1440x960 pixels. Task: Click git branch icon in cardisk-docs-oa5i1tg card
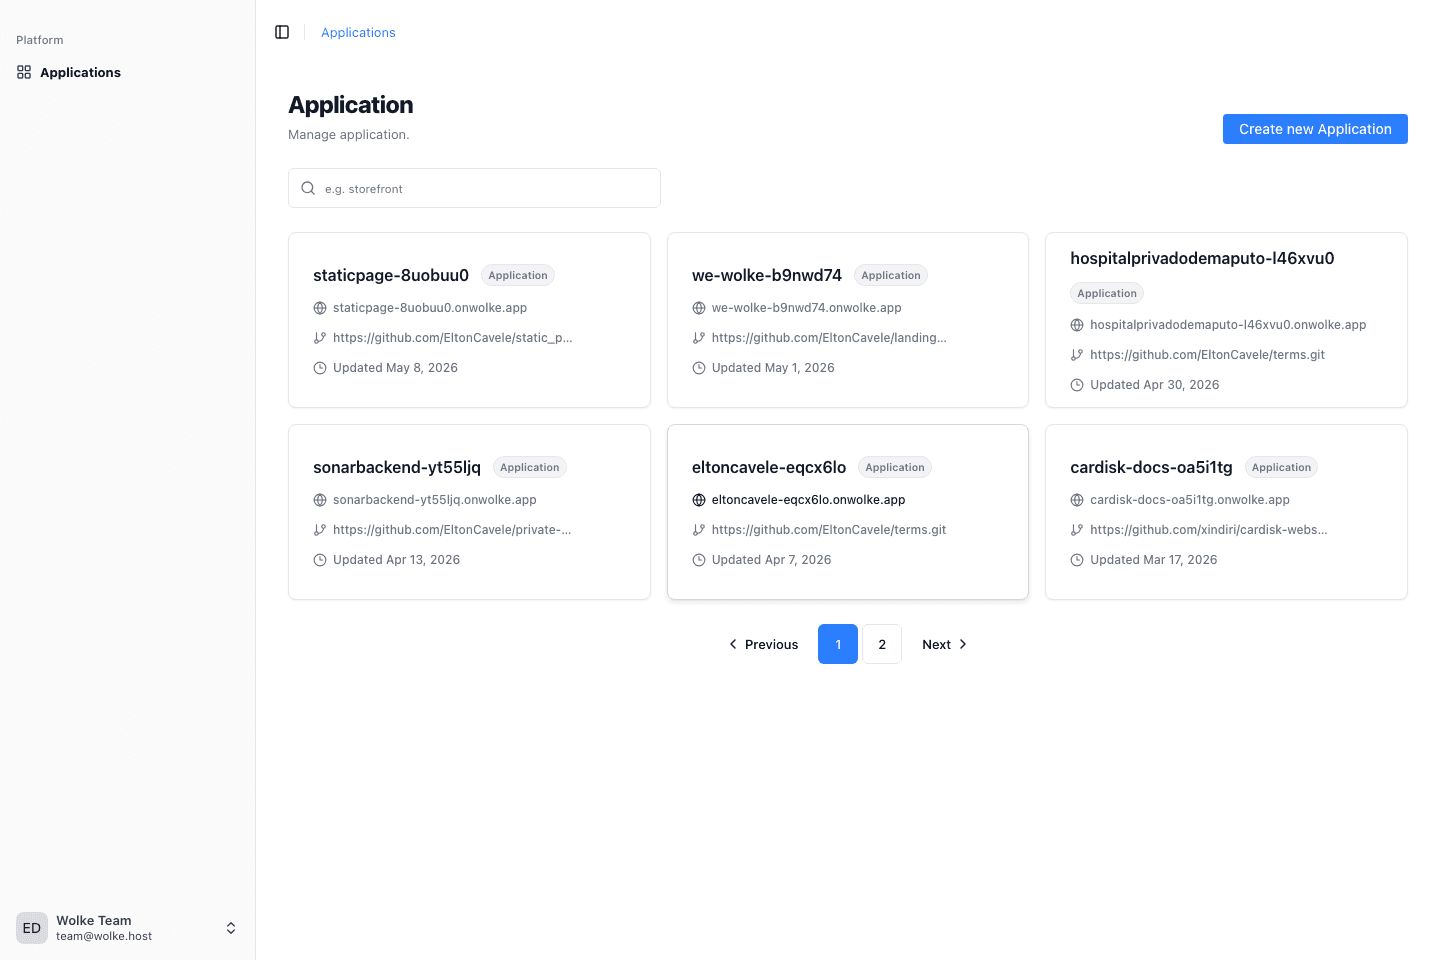[x=1077, y=530]
